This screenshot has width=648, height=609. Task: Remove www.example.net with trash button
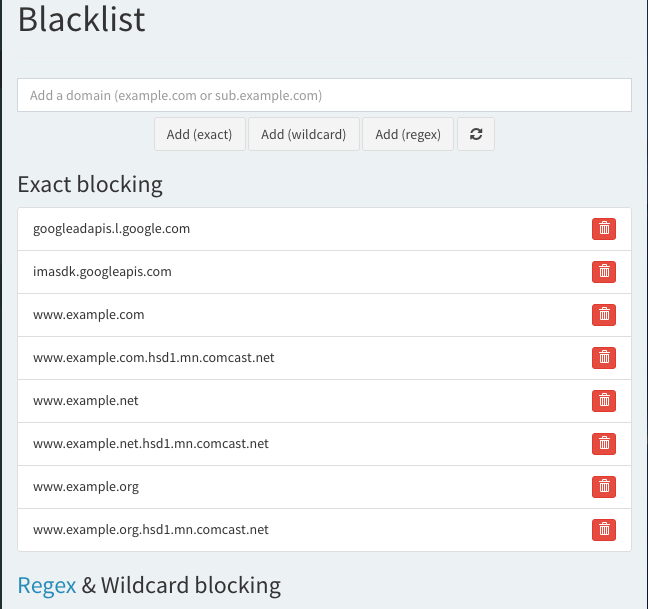pos(604,401)
